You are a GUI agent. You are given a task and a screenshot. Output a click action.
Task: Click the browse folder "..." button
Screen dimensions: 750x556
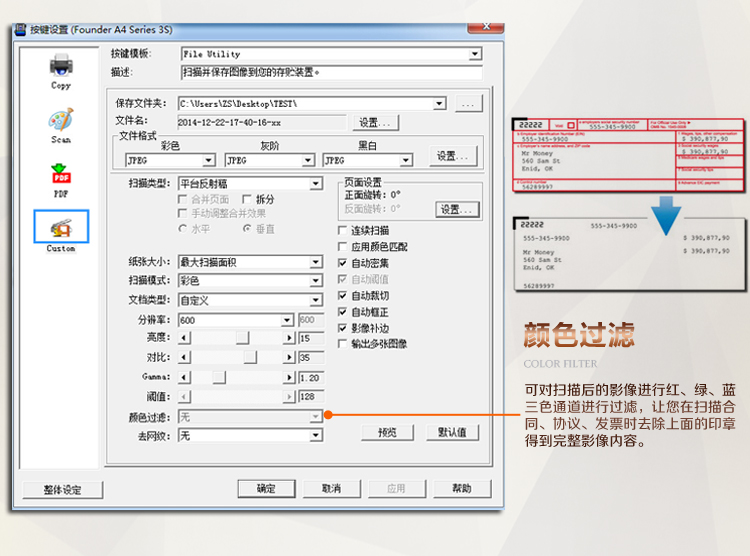tap(469, 103)
